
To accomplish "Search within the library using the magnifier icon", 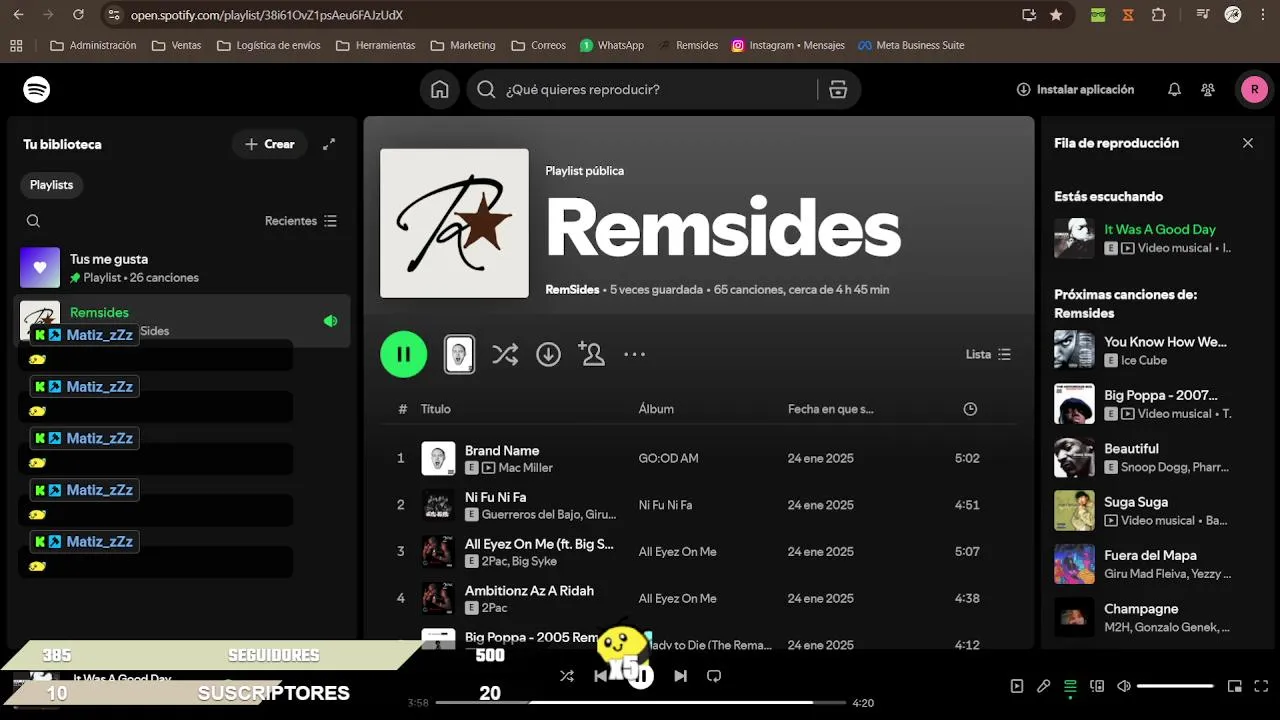I will (x=33, y=221).
